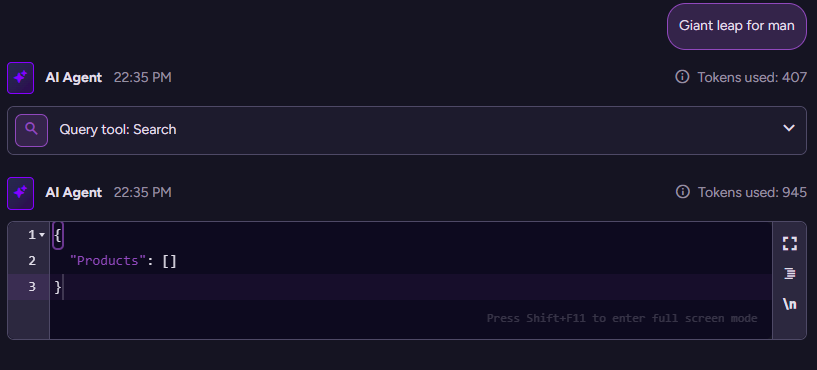Click the Tokens used: 945 text

point(752,192)
